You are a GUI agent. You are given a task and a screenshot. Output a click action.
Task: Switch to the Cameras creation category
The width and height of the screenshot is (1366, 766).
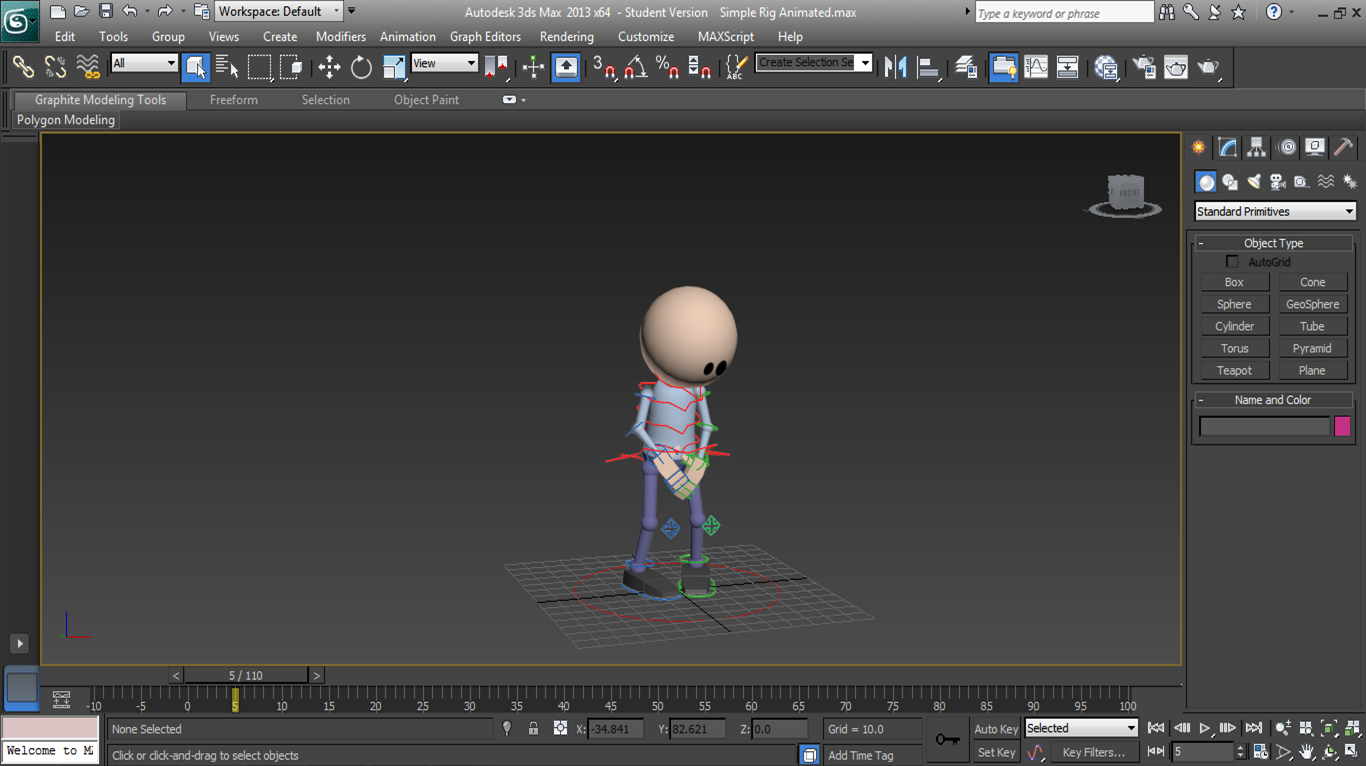(x=1277, y=181)
